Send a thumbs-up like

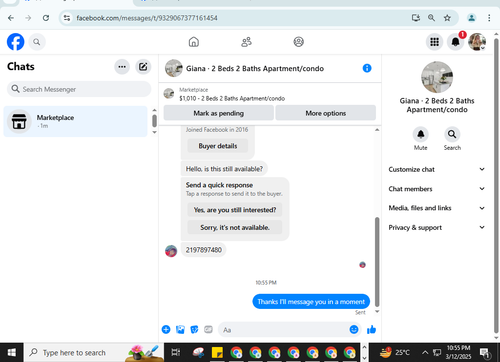[371, 330]
